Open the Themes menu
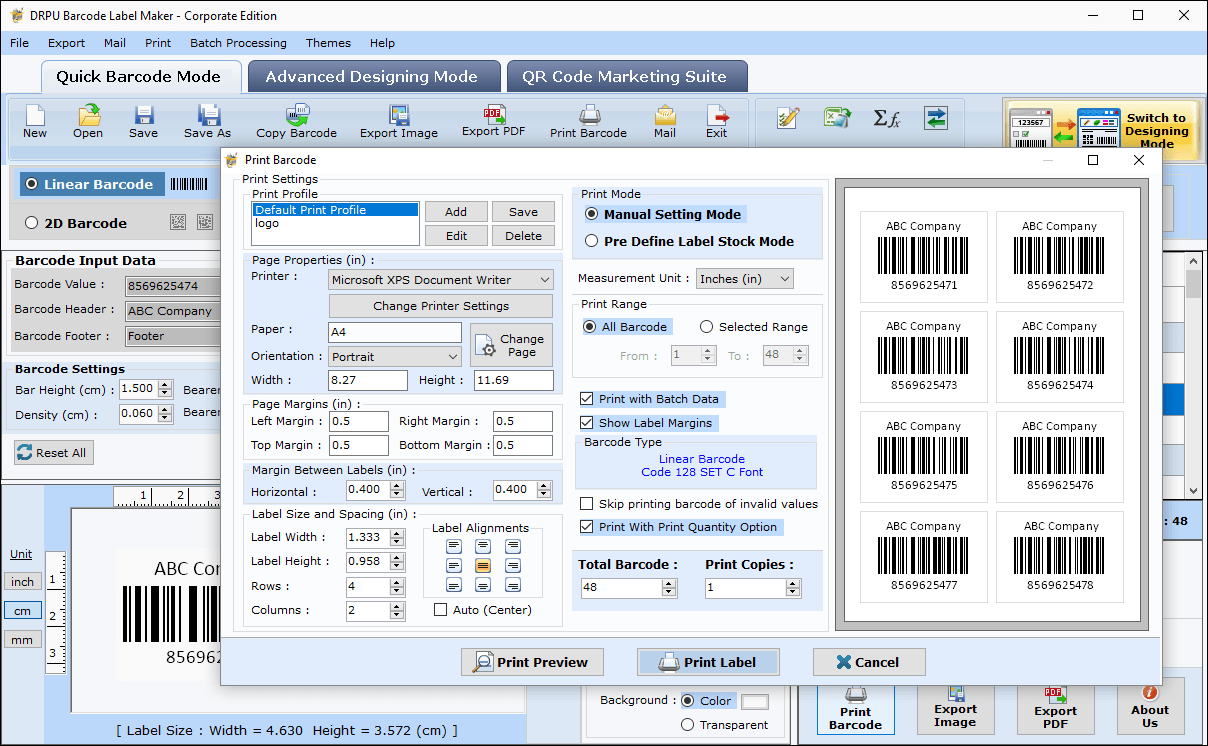 (328, 43)
